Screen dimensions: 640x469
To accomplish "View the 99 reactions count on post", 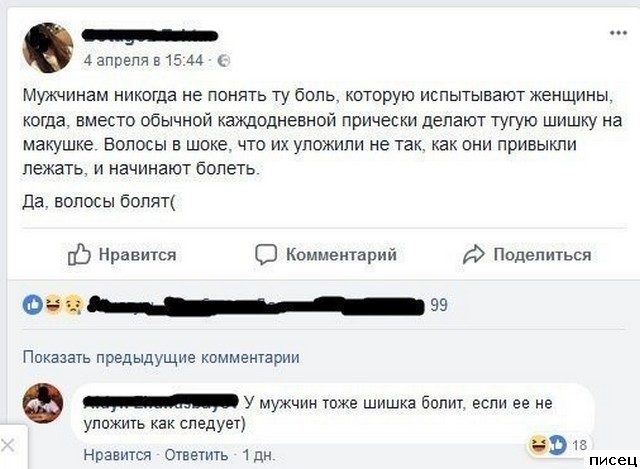I will 438,306.
